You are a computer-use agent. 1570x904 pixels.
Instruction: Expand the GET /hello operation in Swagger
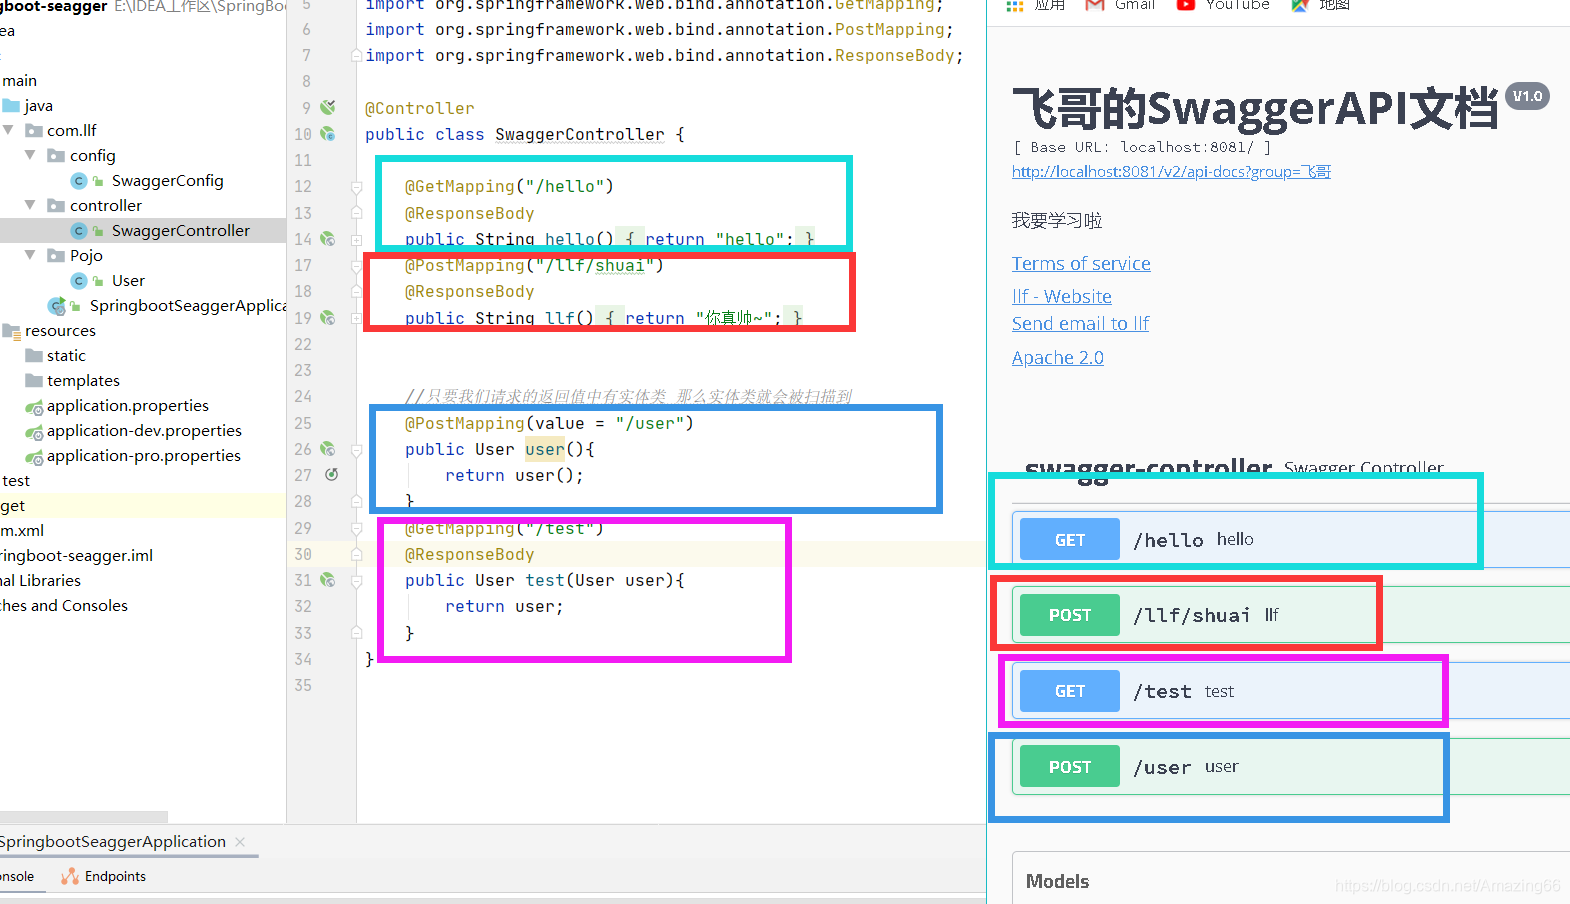click(1291, 540)
